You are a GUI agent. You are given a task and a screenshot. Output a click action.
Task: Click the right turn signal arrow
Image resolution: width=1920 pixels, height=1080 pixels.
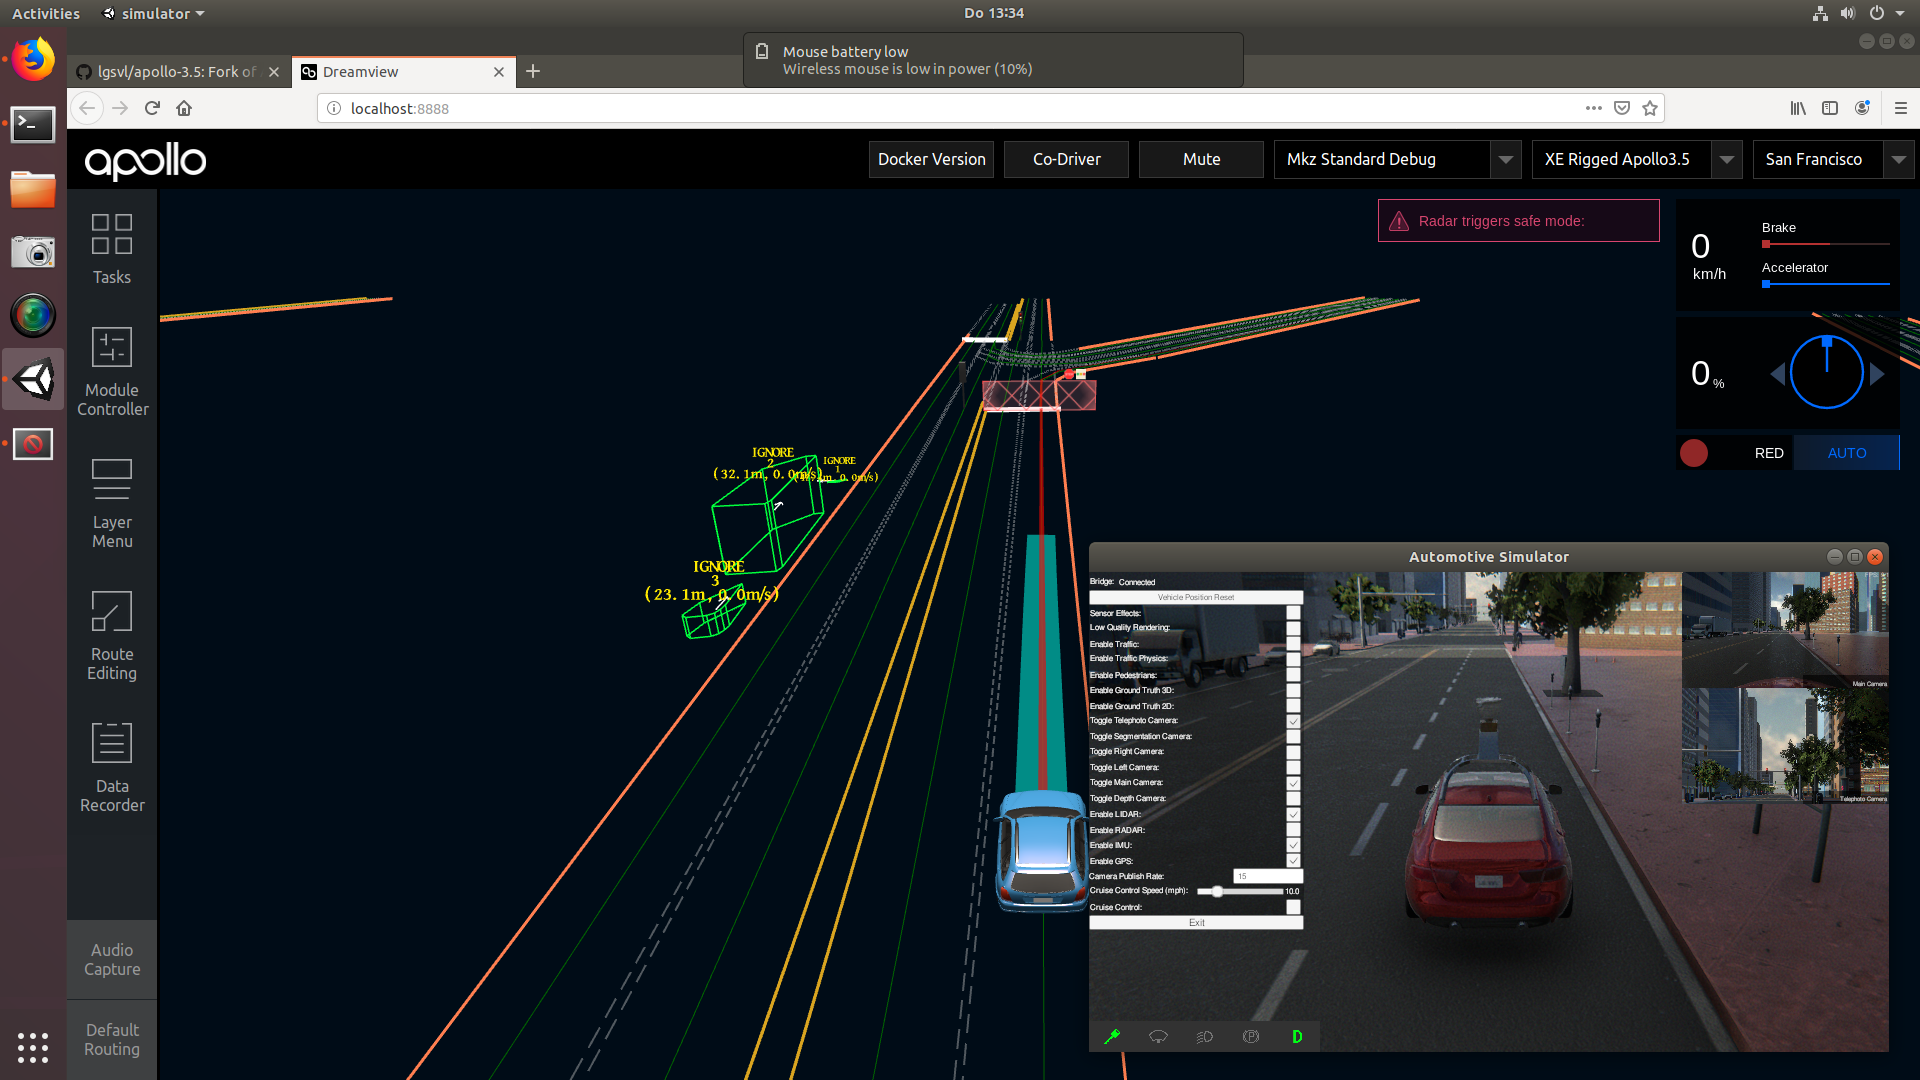1877,374
